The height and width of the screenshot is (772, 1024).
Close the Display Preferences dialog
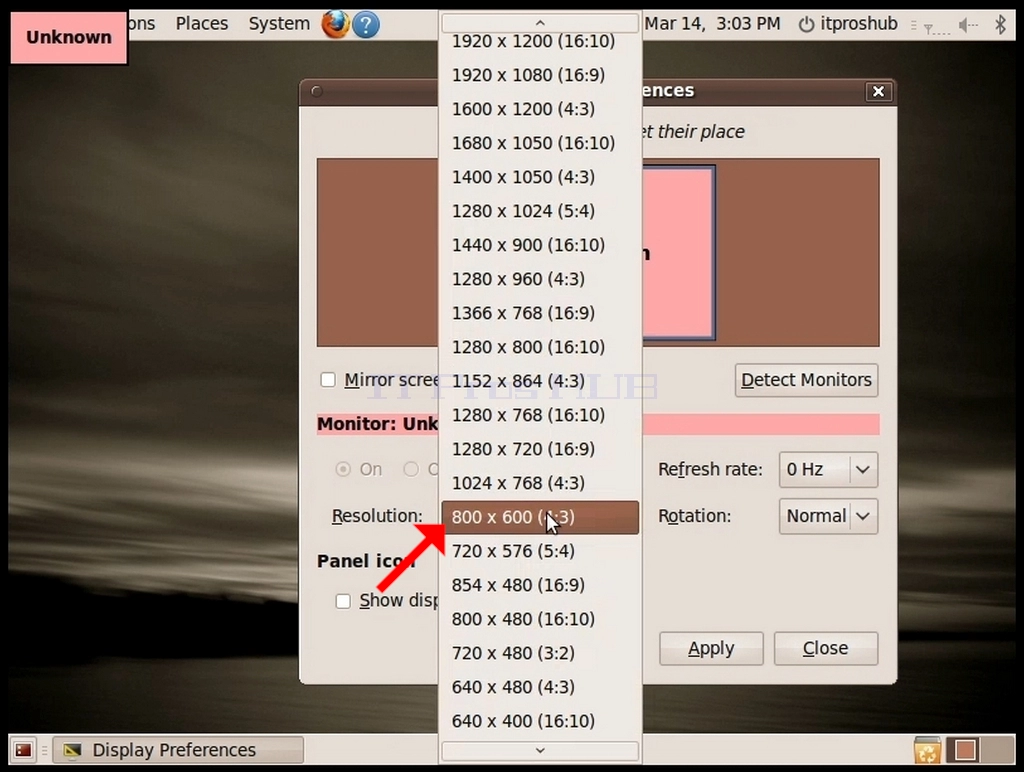coord(878,91)
